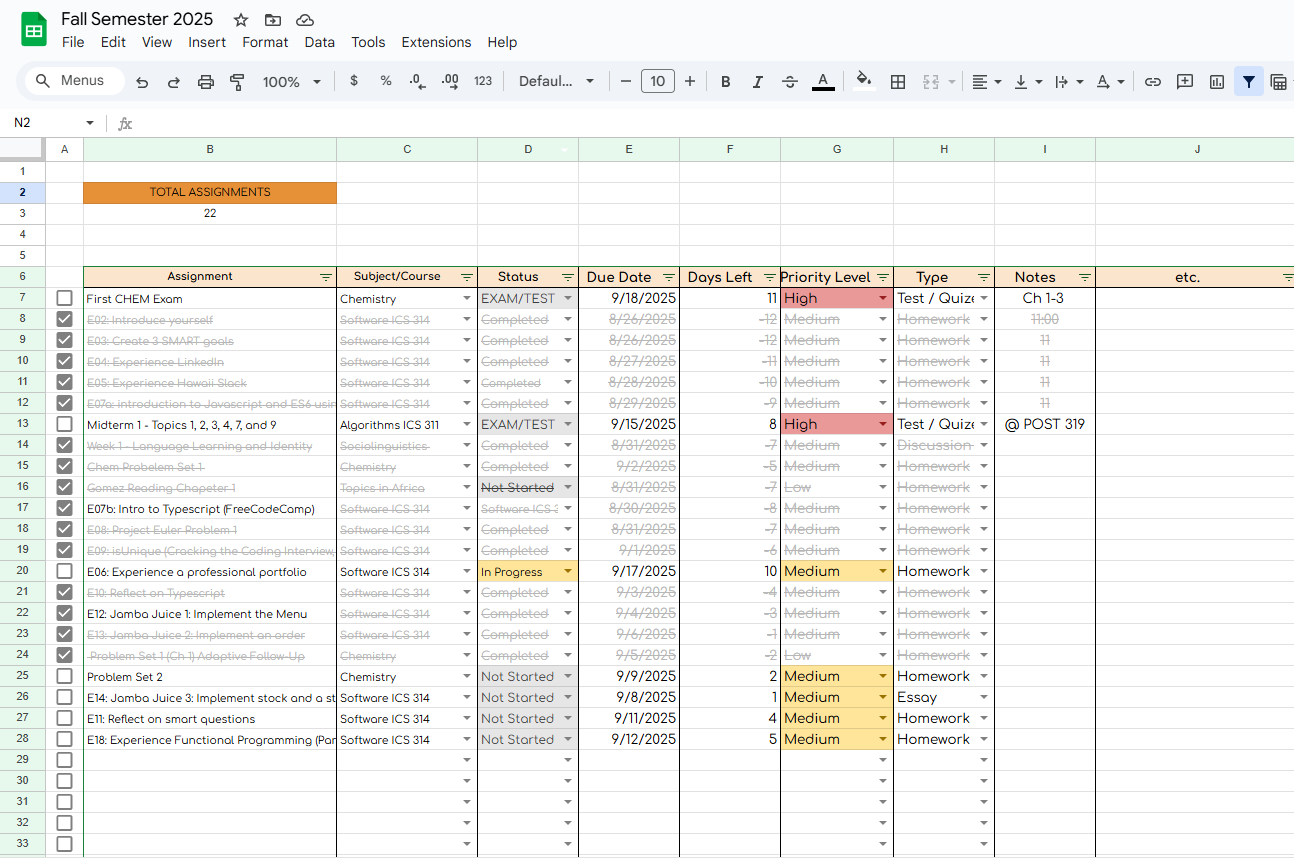Open the Extensions menu

(436, 42)
